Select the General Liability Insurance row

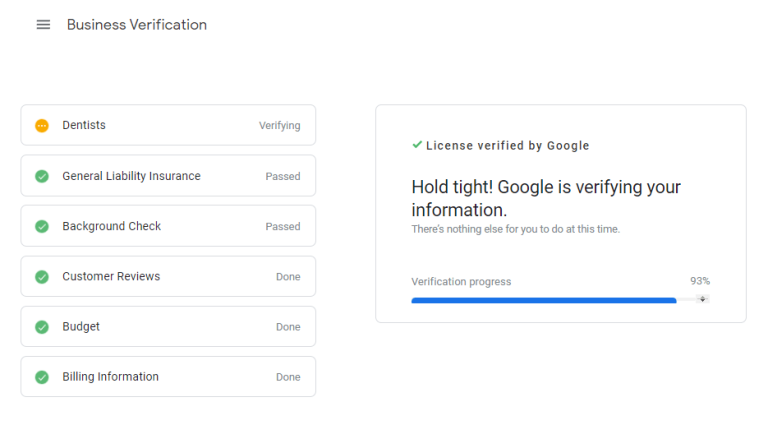click(168, 176)
